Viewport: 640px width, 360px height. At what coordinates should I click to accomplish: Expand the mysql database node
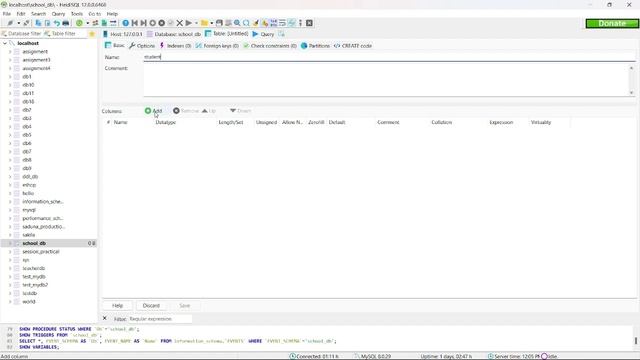tap(10, 210)
